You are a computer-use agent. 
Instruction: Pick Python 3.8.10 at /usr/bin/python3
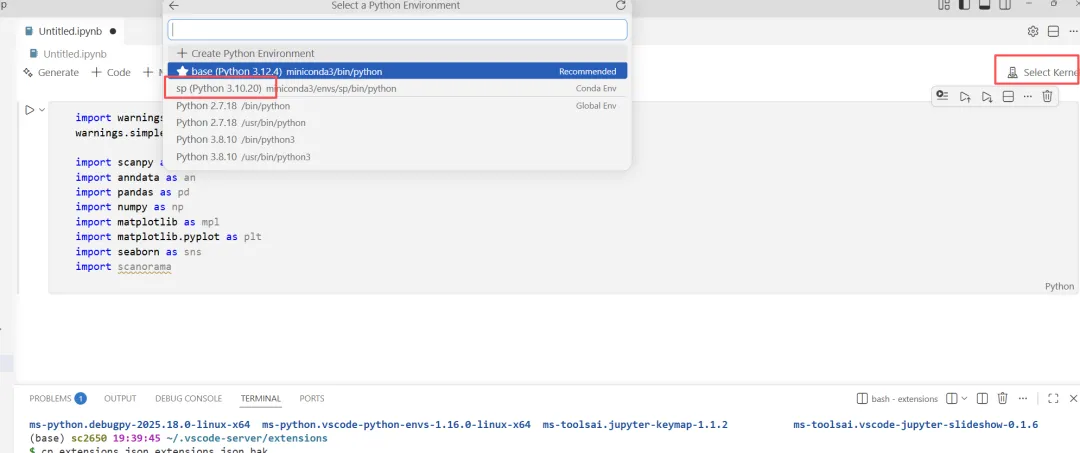(397, 157)
